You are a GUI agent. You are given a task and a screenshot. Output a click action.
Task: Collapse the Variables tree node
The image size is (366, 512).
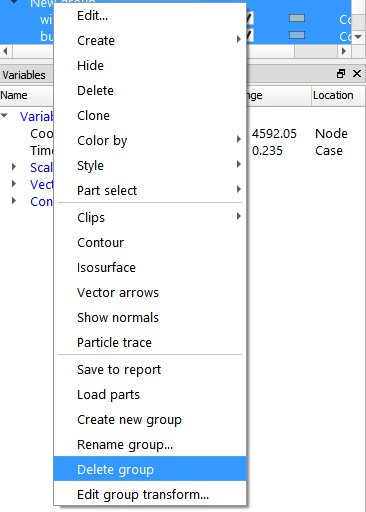pyautogui.click(x=4, y=116)
